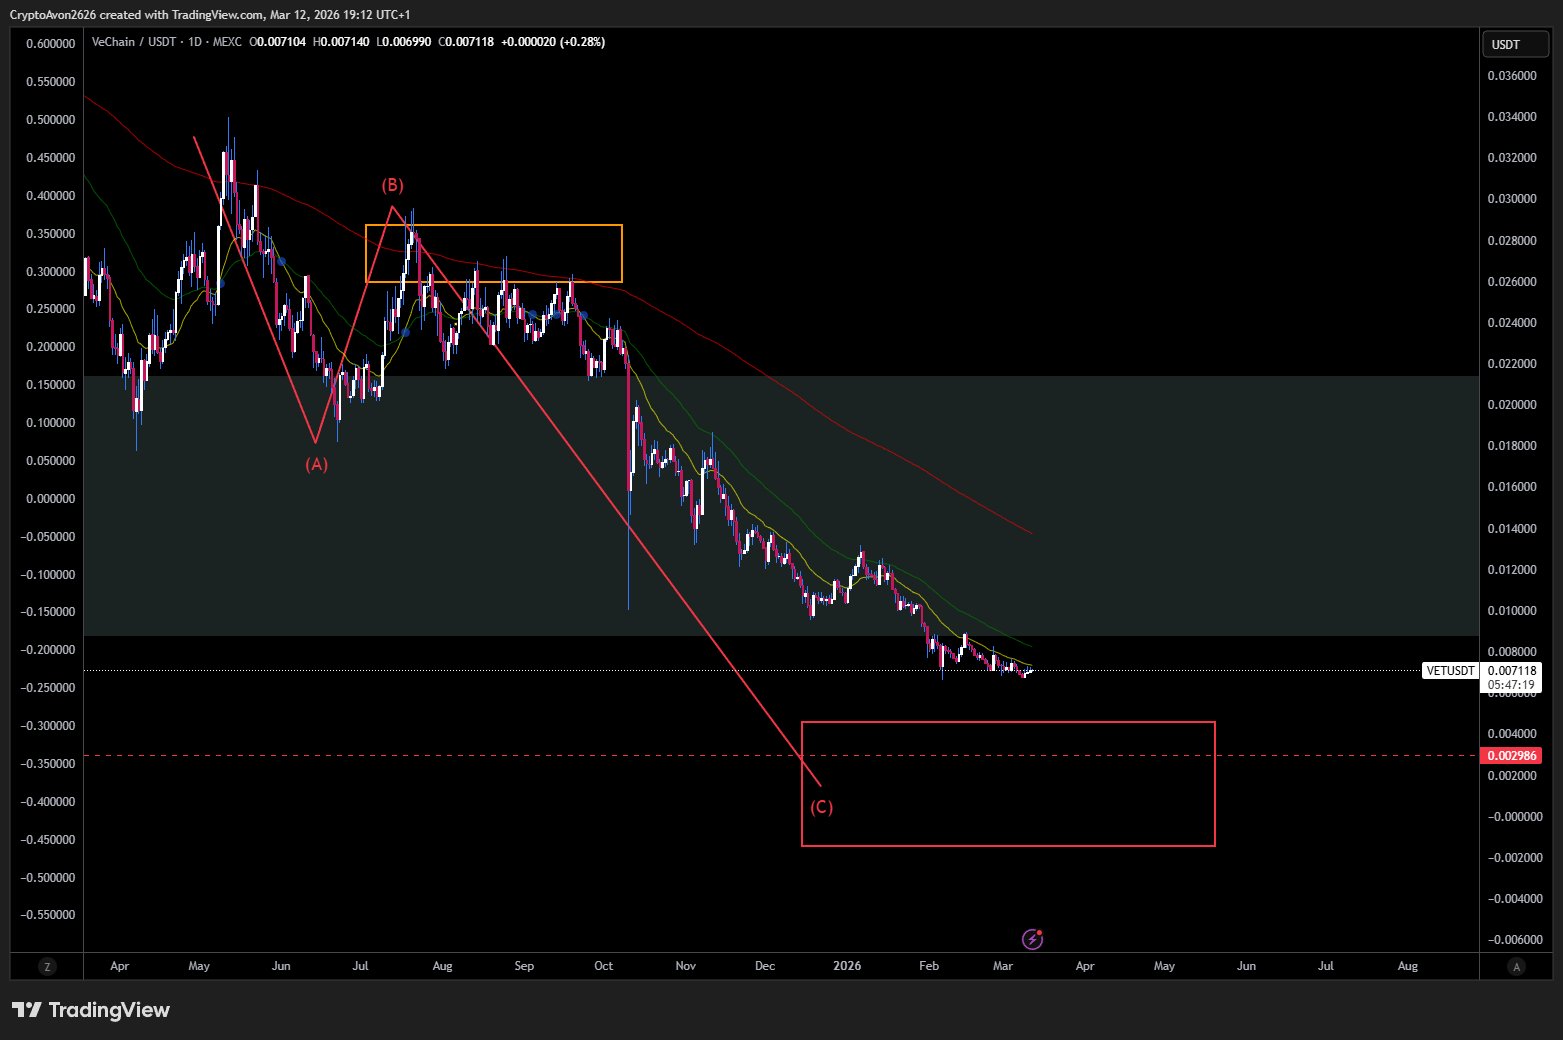The width and height of the screenshot is (1563, 1040).
Task: Select the orange rectangle's top edge
Action: pyautogui.click(x=493, y=225)
